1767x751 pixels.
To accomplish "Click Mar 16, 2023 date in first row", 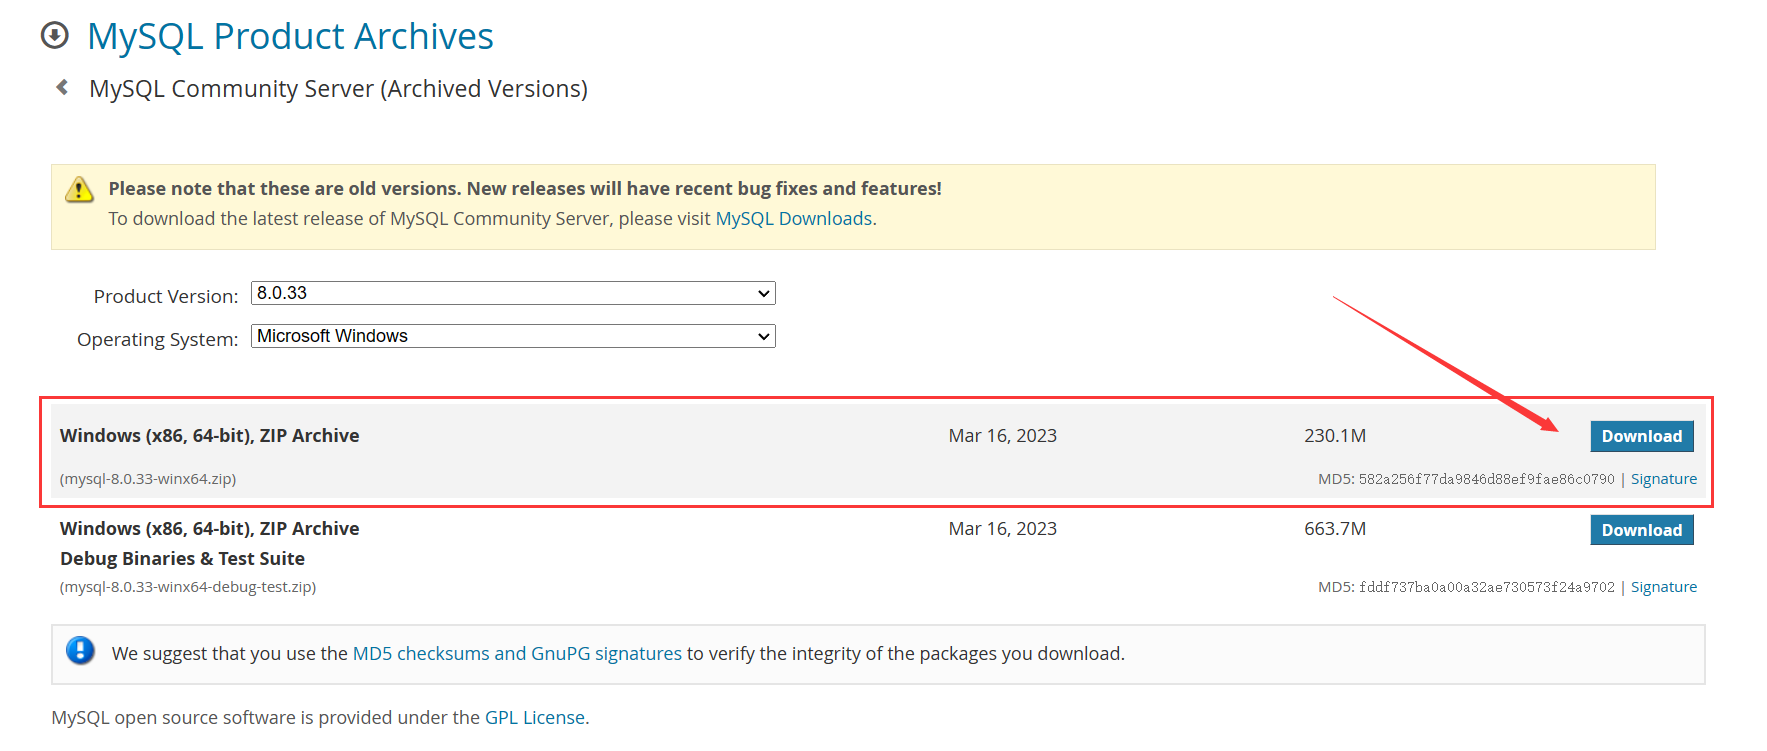I will click(1002, 436).
